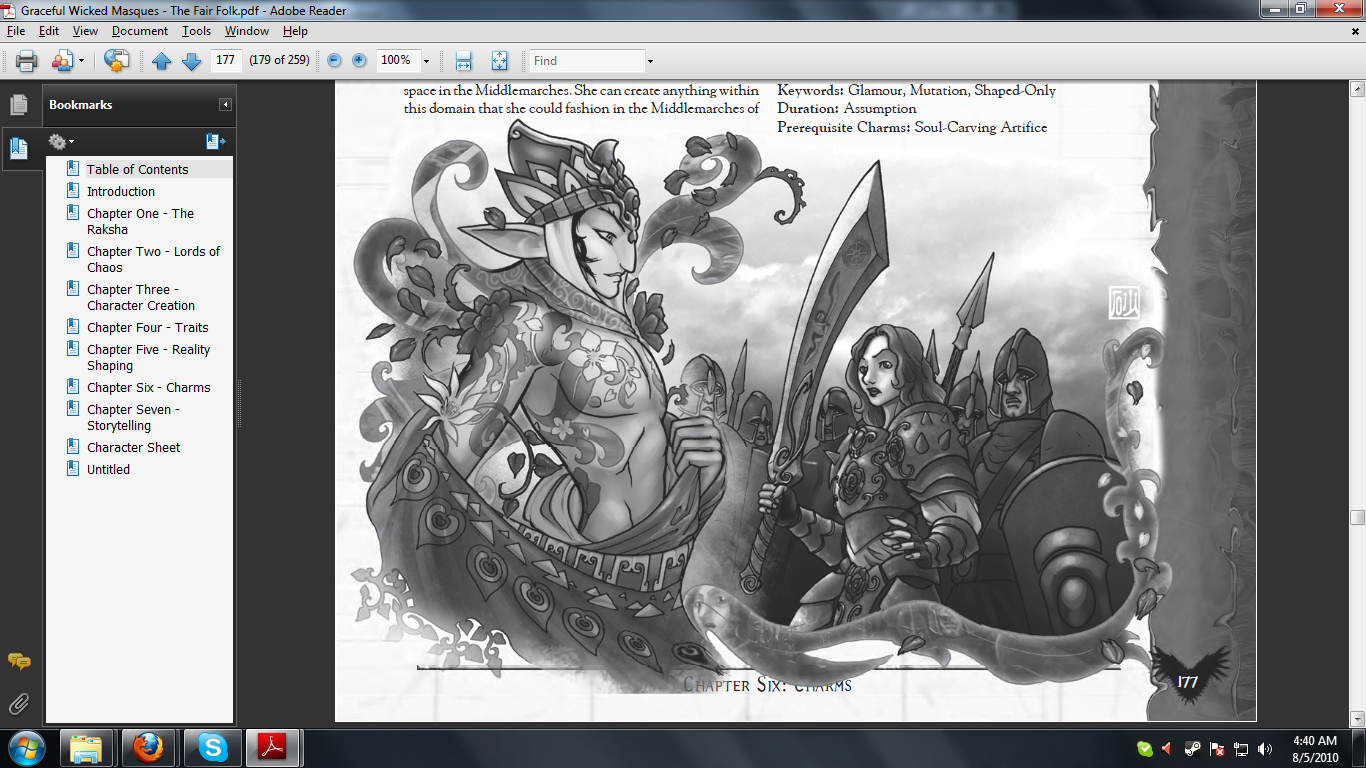This screenshot has height=768, width=1366.
Task: Open bookmark Chapter One - The Raksha
Action: click(x=140, y=221)
